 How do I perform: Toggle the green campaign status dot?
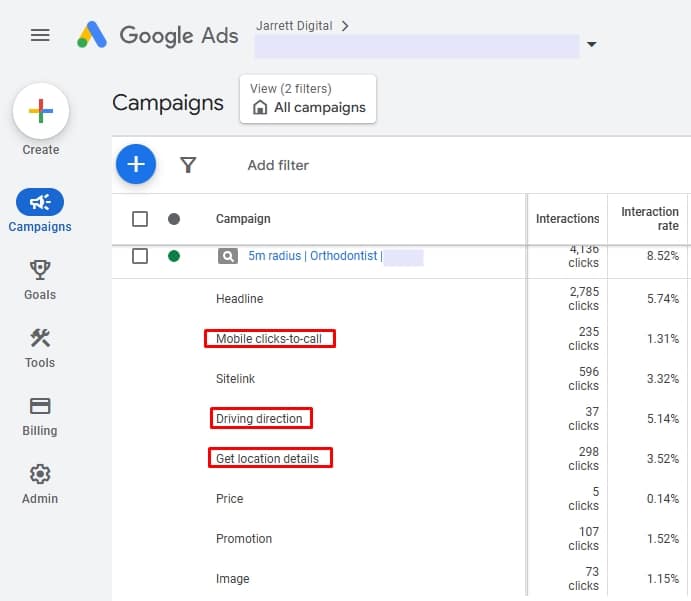(x=174, y=256)
